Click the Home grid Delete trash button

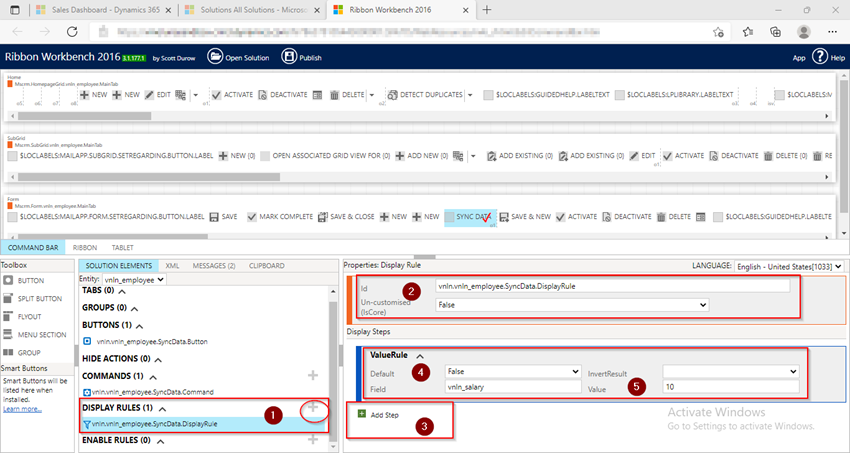[347, 95]
